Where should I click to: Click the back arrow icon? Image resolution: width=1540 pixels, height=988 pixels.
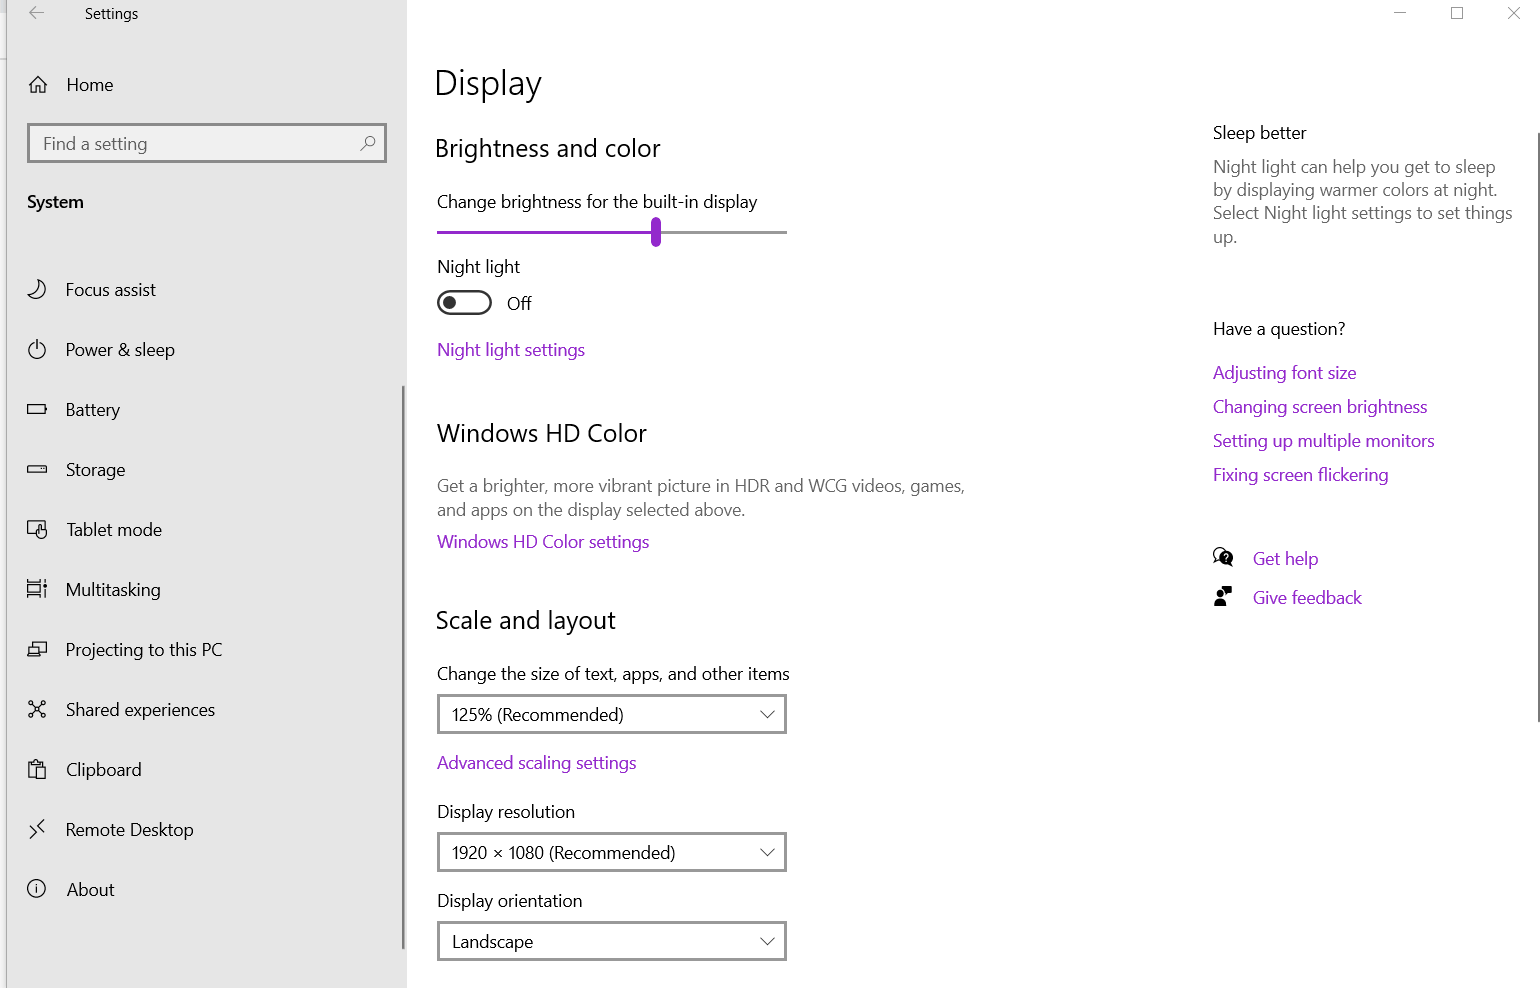[x=37, y=13]
